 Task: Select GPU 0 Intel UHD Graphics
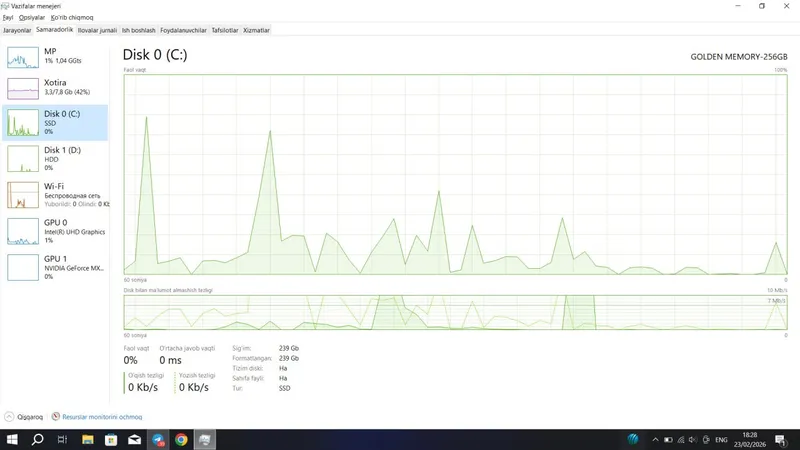[55, 231]
